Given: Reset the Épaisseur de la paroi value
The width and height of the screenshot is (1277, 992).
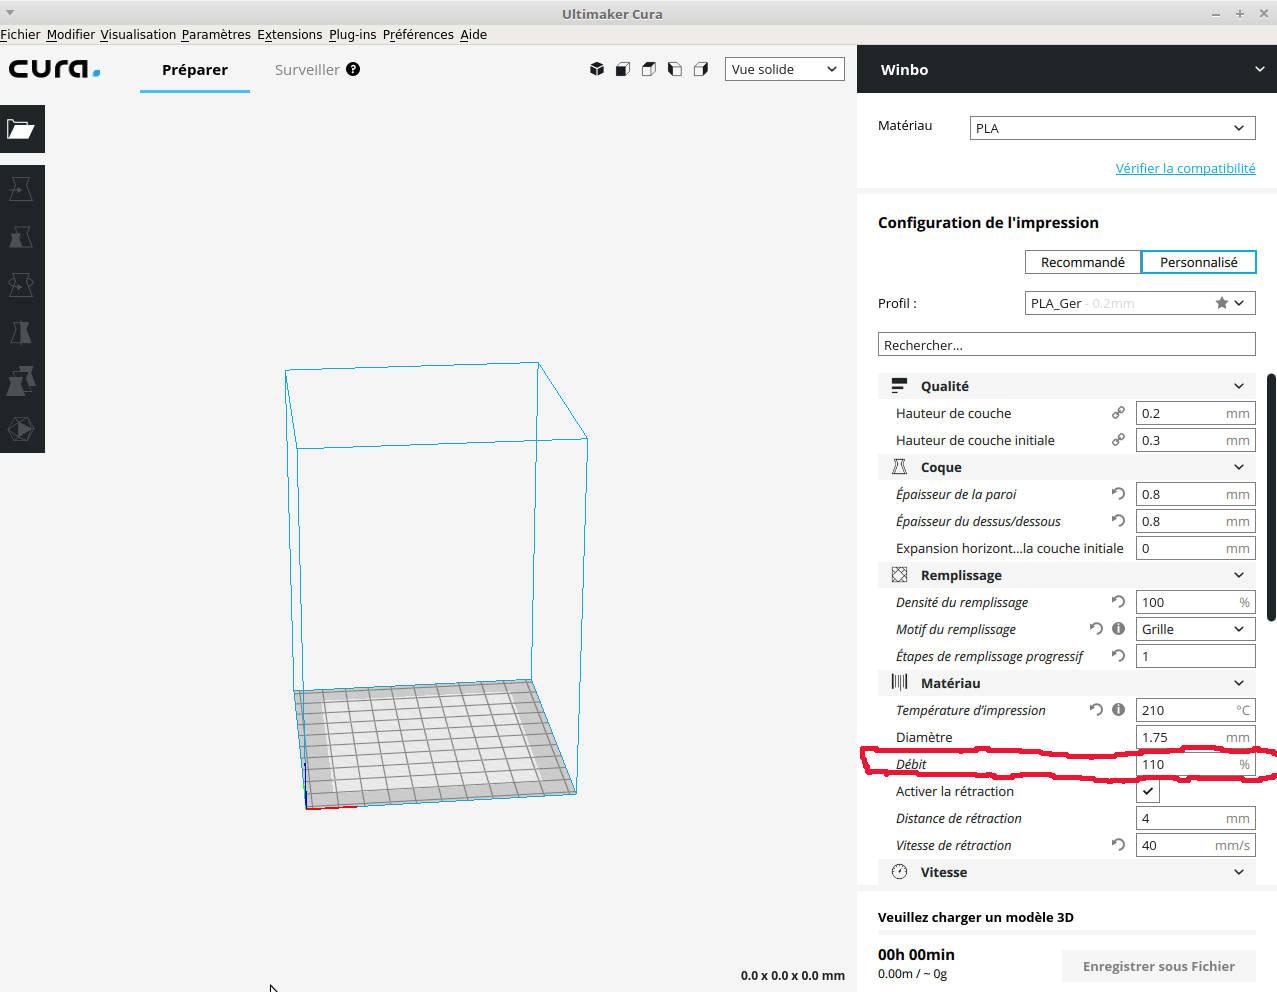Looking at the screenshot, I should point(1118,494).
